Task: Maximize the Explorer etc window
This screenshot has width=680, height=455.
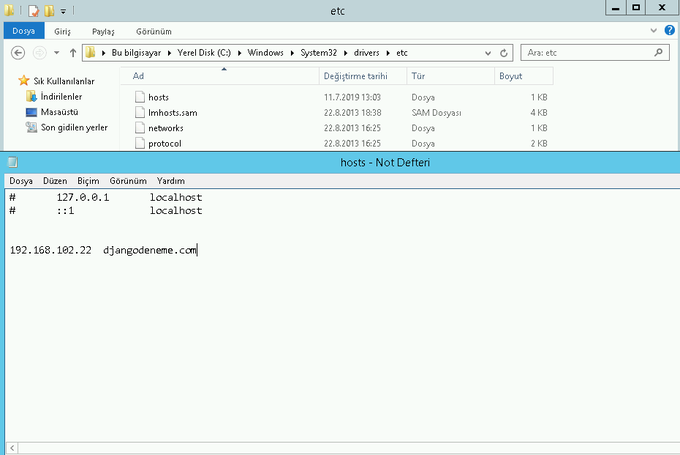Action: click(x=636, y=8)
